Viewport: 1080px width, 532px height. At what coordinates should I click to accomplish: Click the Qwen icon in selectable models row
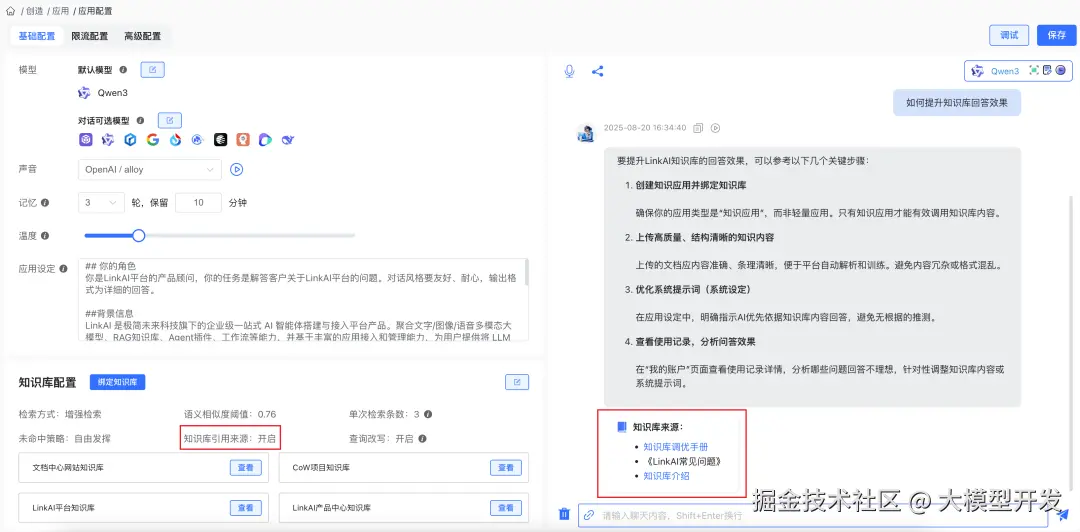tap(107, 140)
